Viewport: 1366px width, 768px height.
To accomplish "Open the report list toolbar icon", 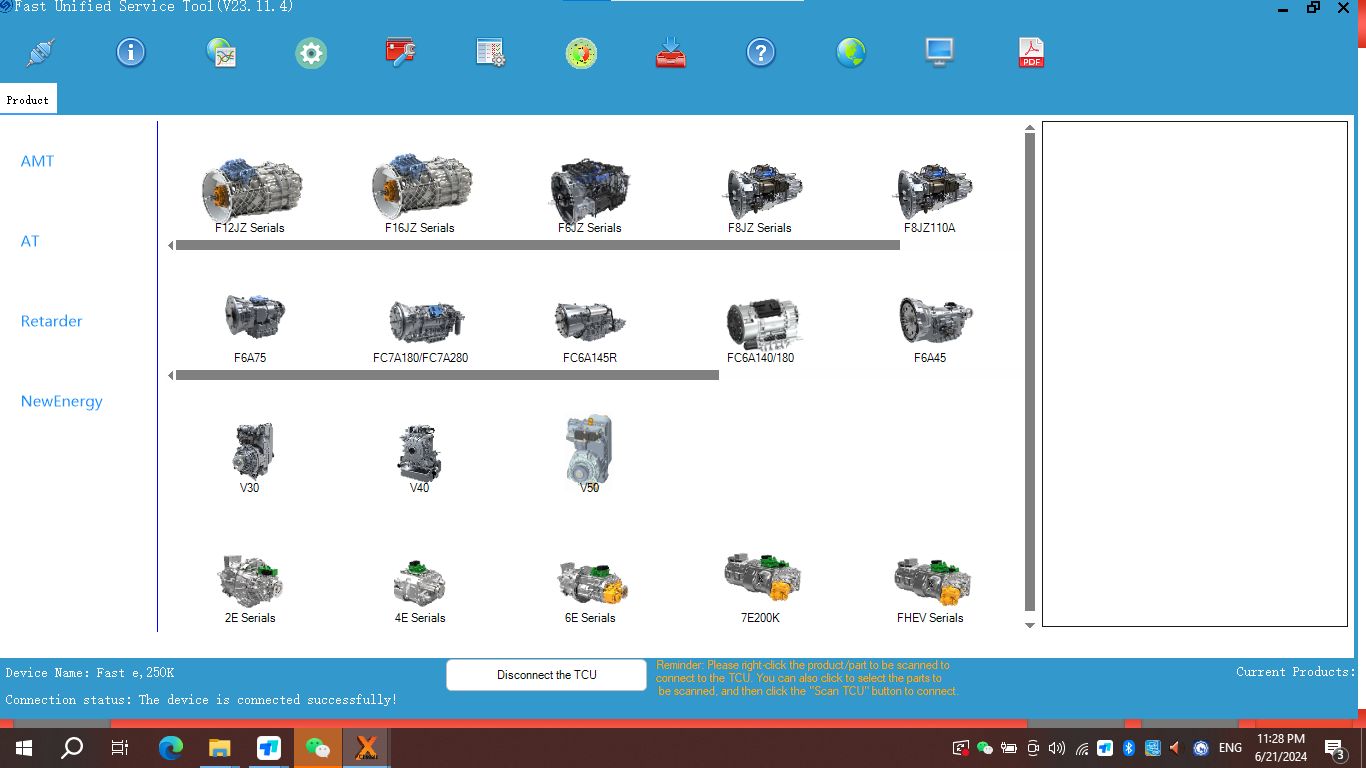I will [x=489, y=52].
